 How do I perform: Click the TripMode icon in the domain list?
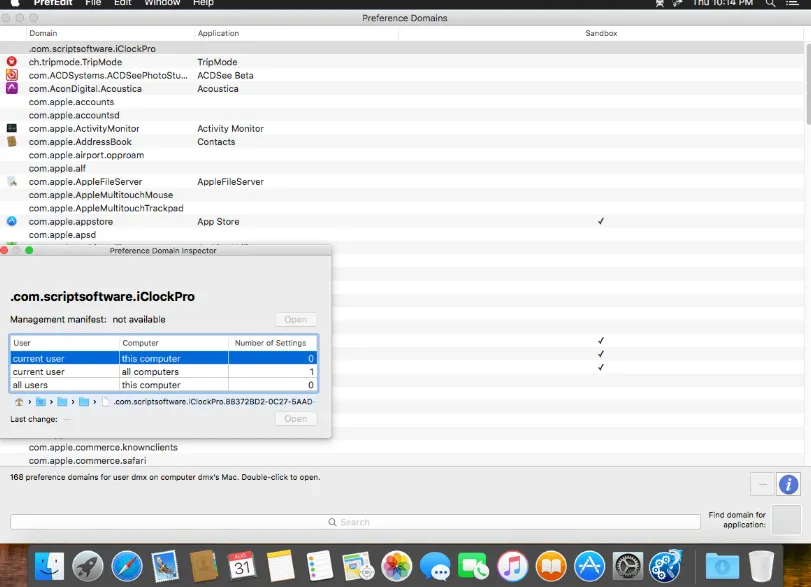click(11, 62)
